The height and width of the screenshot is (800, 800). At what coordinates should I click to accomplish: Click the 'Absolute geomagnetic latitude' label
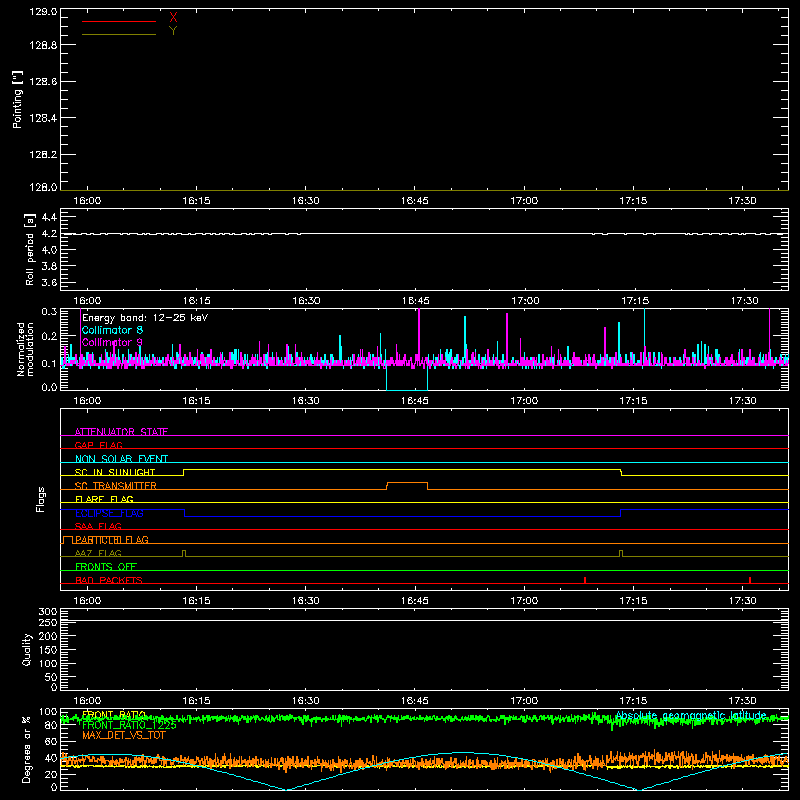tap(691, 715)
